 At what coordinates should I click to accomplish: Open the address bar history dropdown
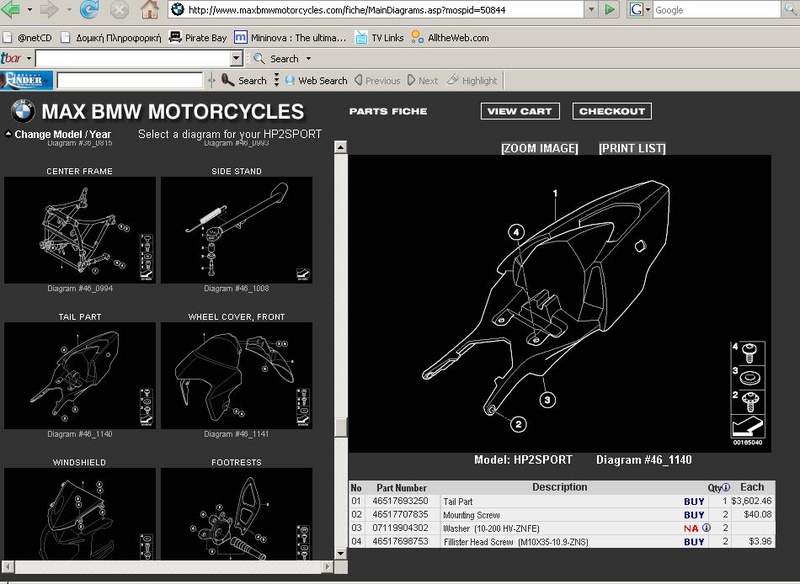click(591, 9)
